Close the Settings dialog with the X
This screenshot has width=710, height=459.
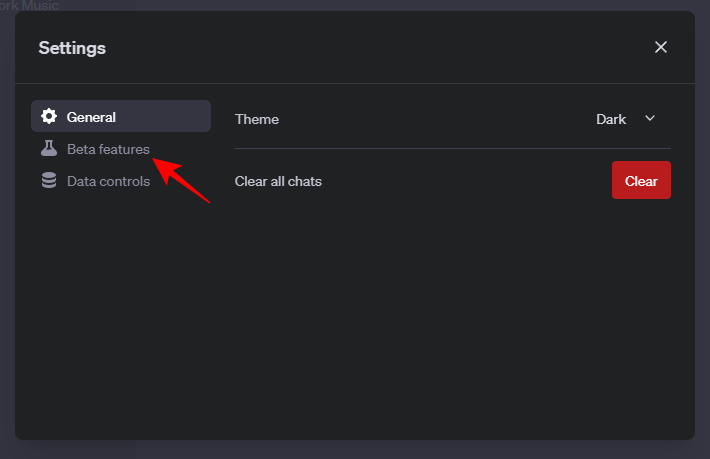point(660,47)
